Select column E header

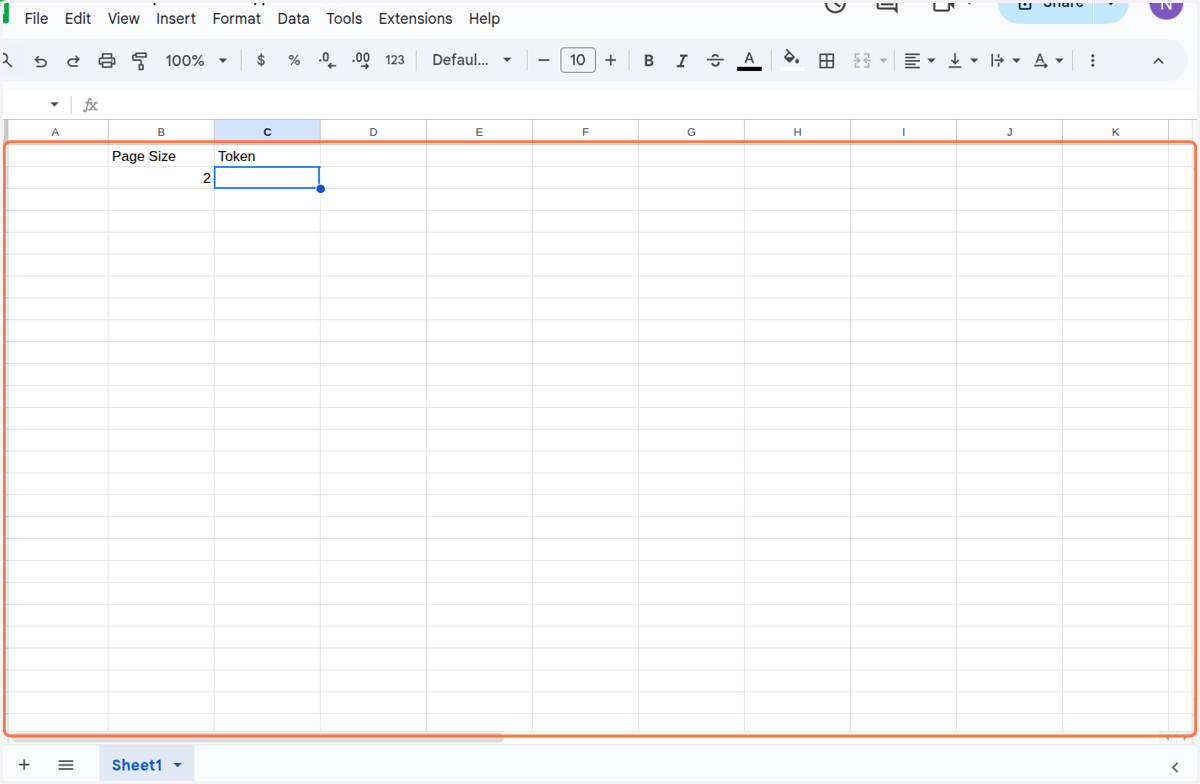click(479, 132)
